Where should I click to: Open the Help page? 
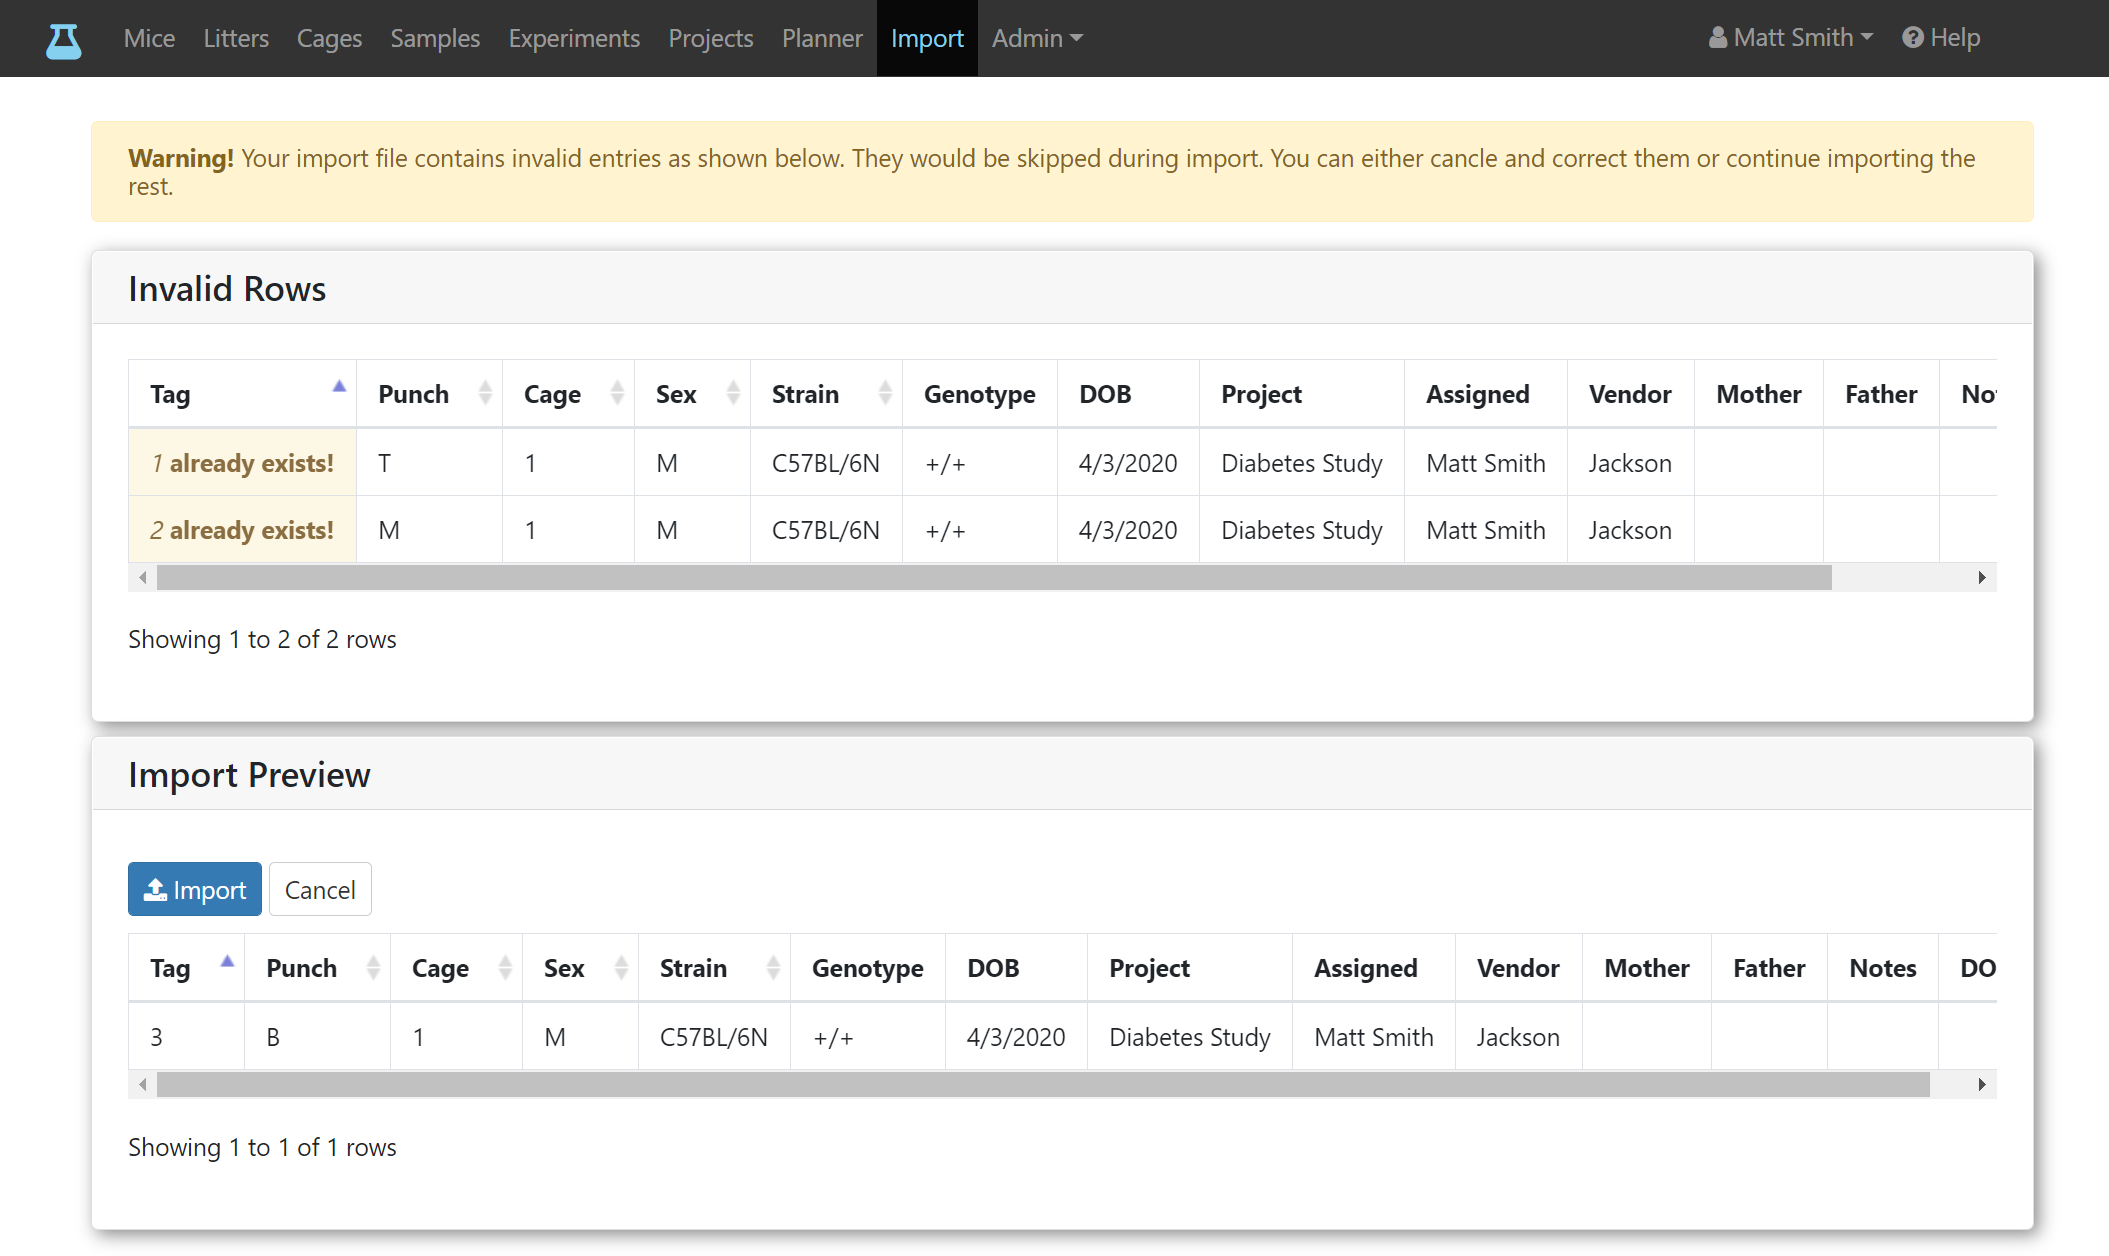click(x=1941, y=38)
